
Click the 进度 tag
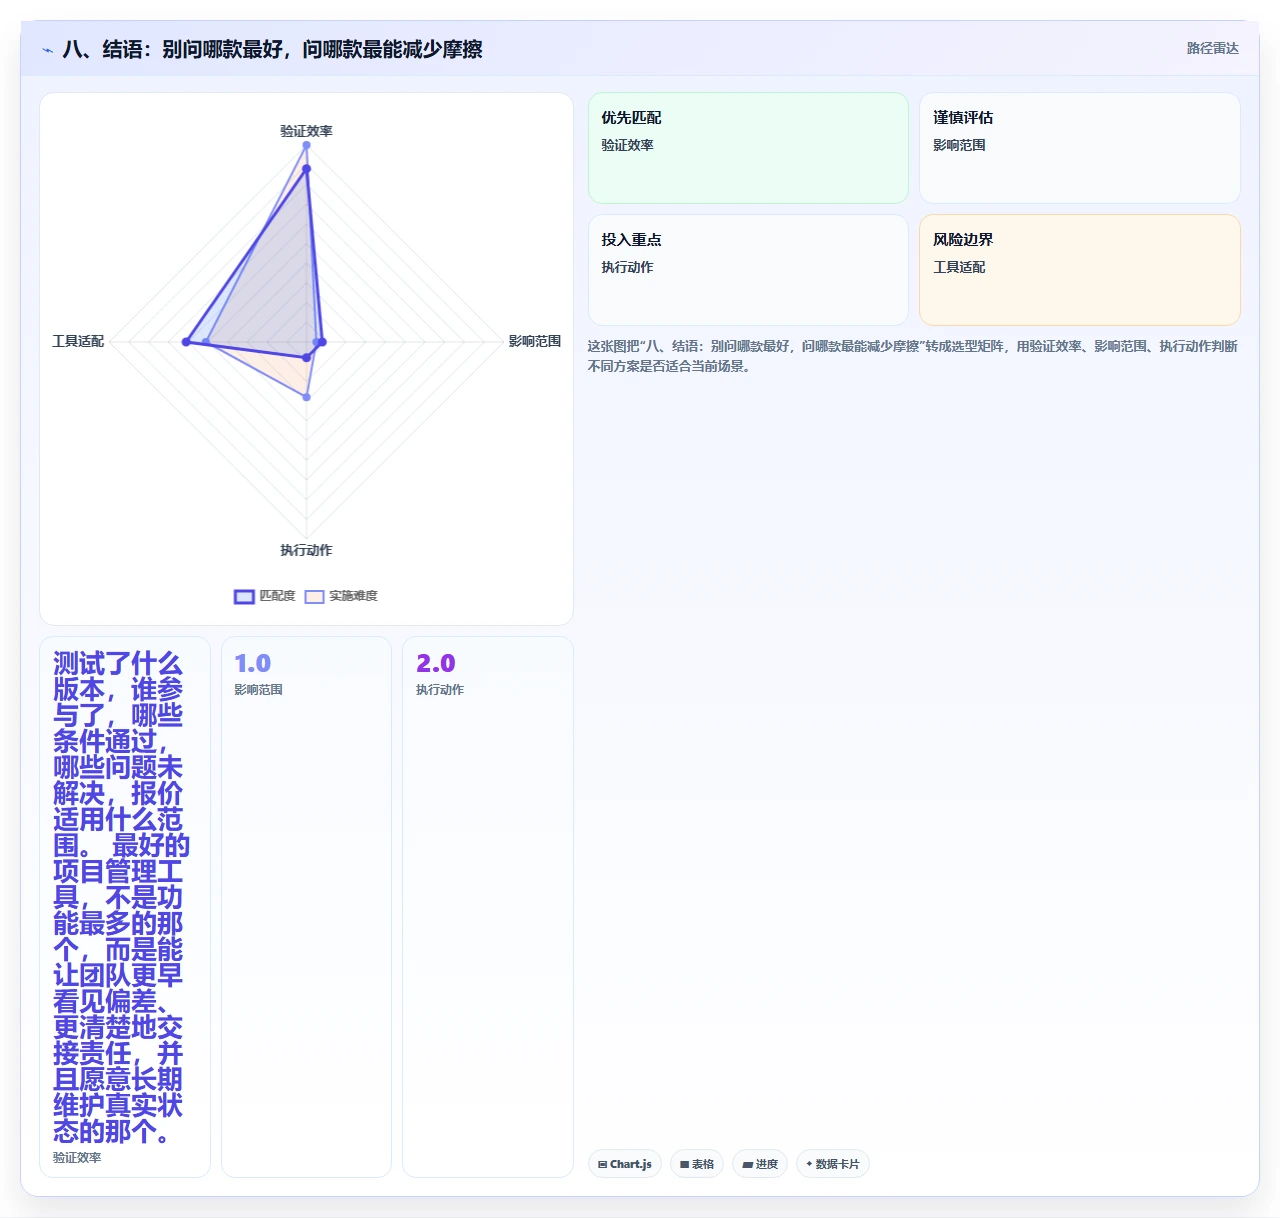[760, 1164]
